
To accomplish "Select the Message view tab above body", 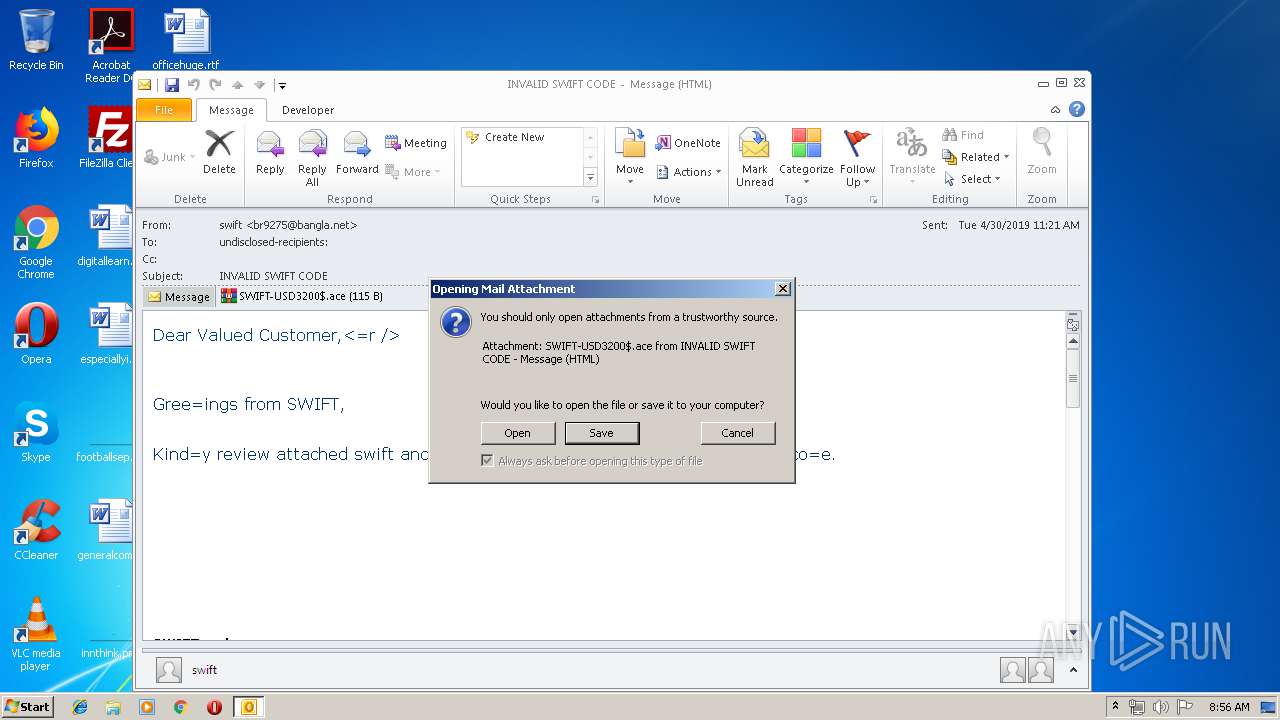I will pyautogui.click(x=178, y=297).
